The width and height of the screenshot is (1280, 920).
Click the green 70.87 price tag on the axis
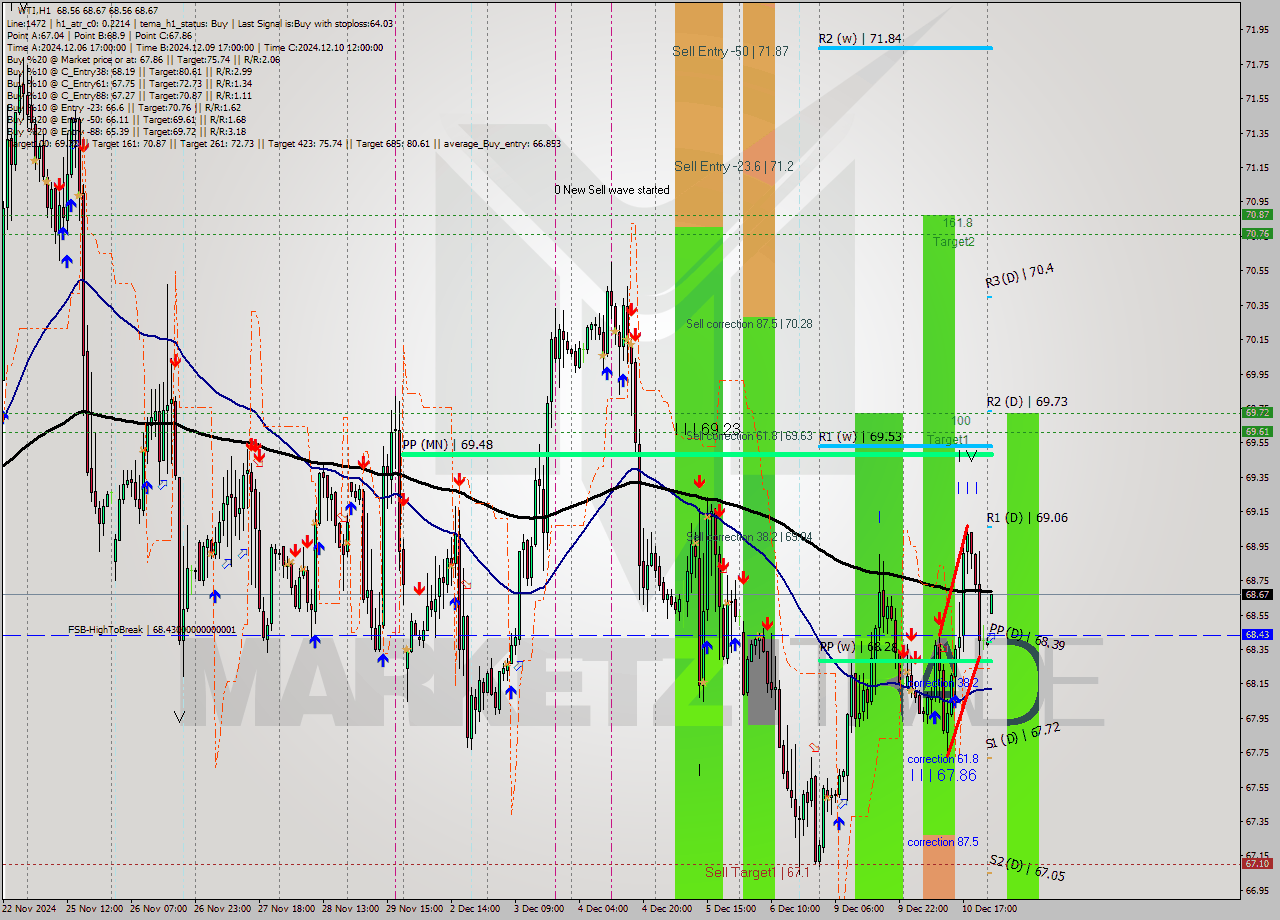coord(1257,215)
